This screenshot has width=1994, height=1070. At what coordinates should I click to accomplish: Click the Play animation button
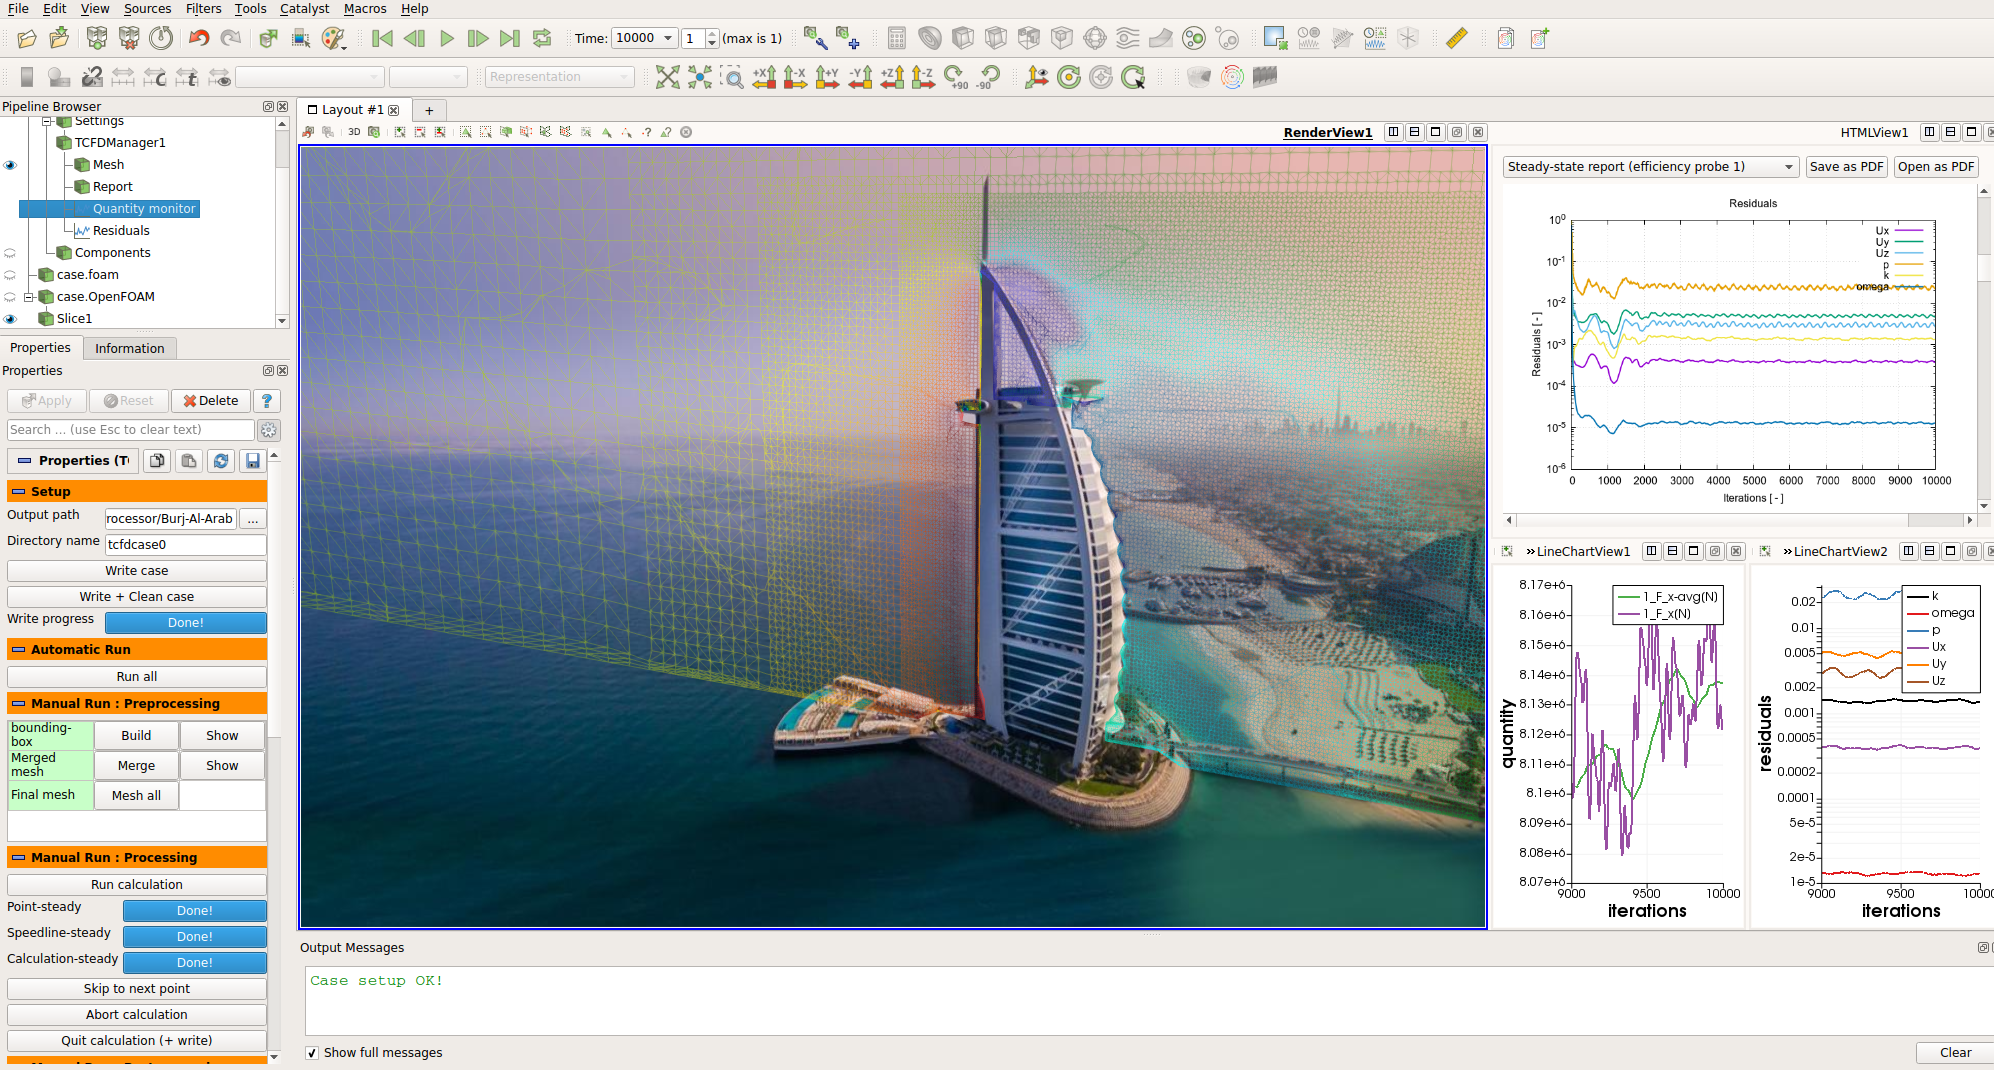[447, 39]
